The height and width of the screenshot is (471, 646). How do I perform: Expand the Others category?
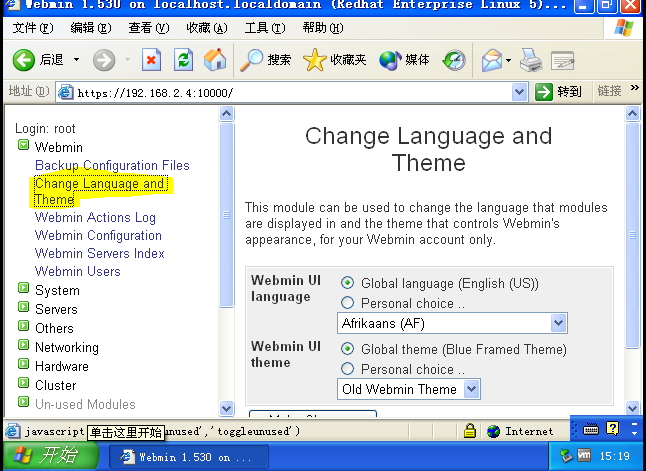tap(23, 326)
